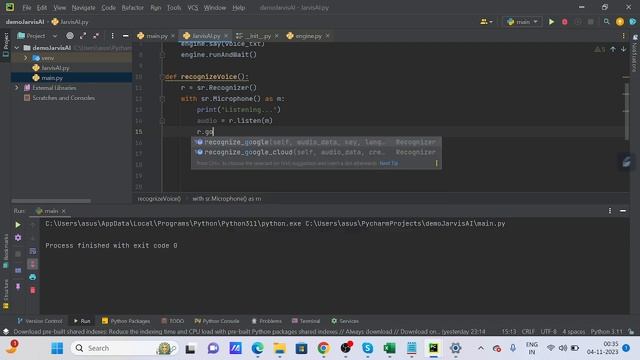The image size is (640, 360).
Task: Open the Notifications sidebar tab
Action: (x=635, y=53)
